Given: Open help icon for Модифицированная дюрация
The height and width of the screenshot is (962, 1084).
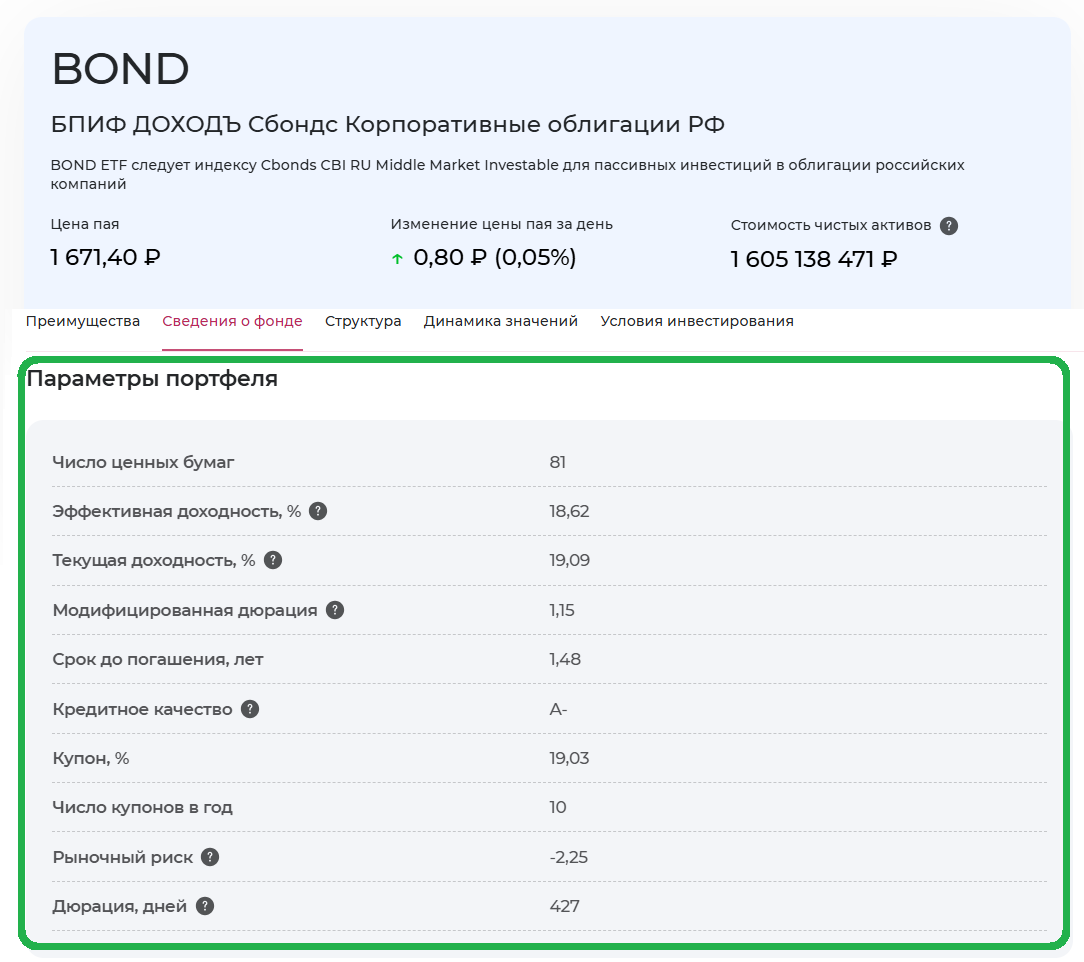Looking at the screenshot, I should click(335, 610).
